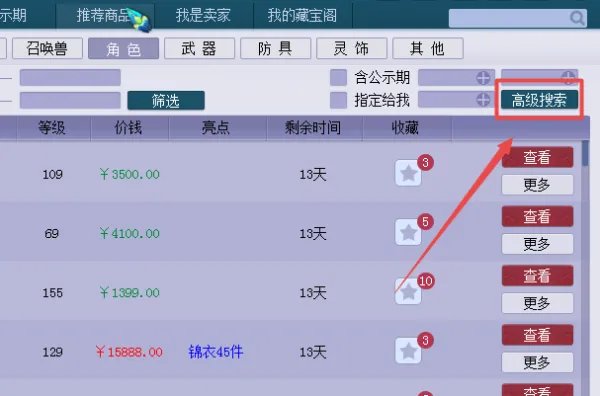Sort by the 剩余时间 column header

tap(313, 128)
